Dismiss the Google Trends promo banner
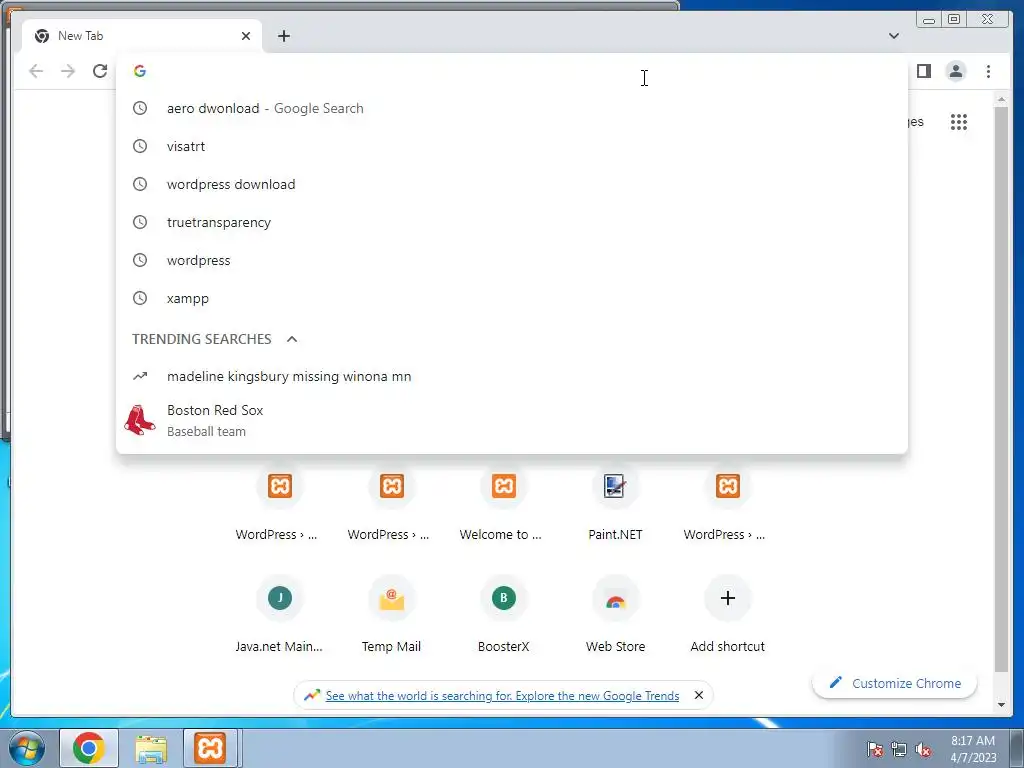Image resolution: width=1024 pixels, height=768 pixels. coord(698,695)
